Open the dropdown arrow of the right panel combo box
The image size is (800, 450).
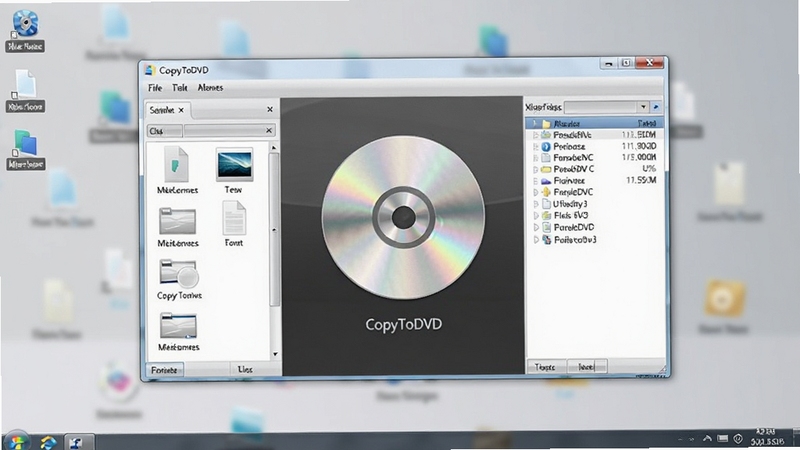(x=643, y=107)
